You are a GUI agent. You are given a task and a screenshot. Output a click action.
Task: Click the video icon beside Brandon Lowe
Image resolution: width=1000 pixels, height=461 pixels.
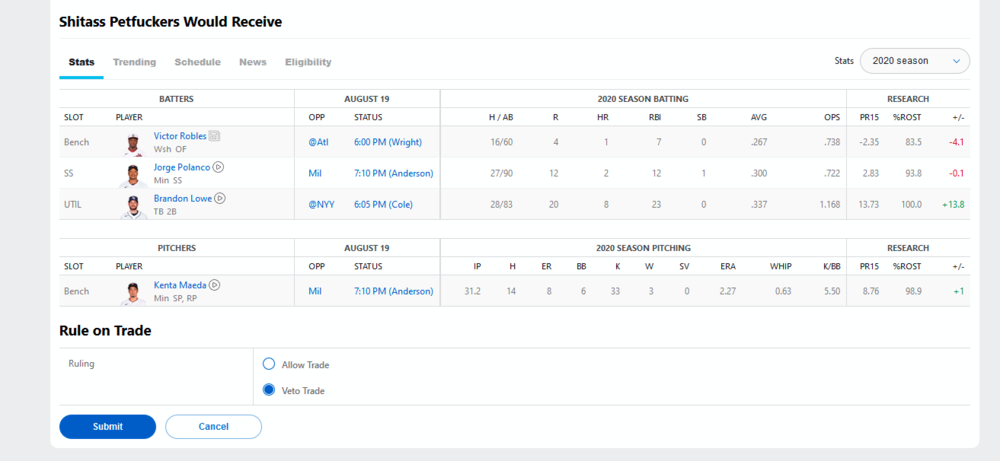tap(221, 198)
